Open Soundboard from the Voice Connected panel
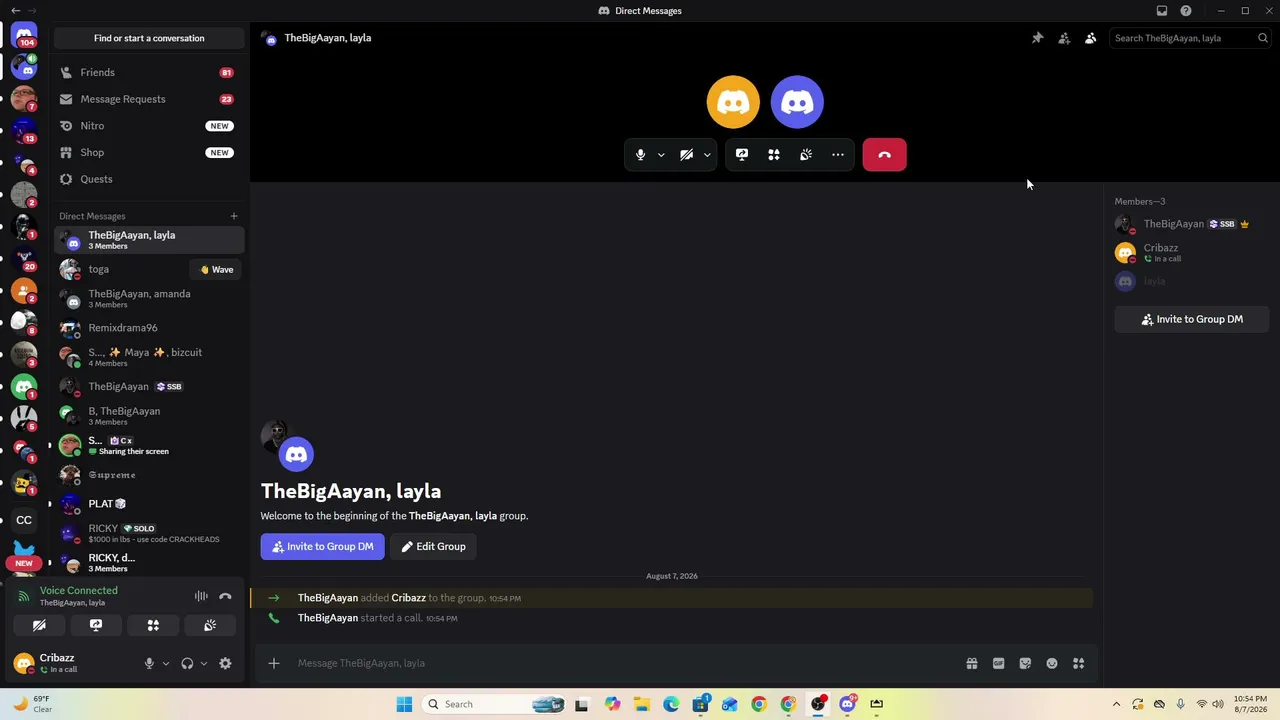The height and width of the screenshot is (720, 1280). [x=210, y=625]
